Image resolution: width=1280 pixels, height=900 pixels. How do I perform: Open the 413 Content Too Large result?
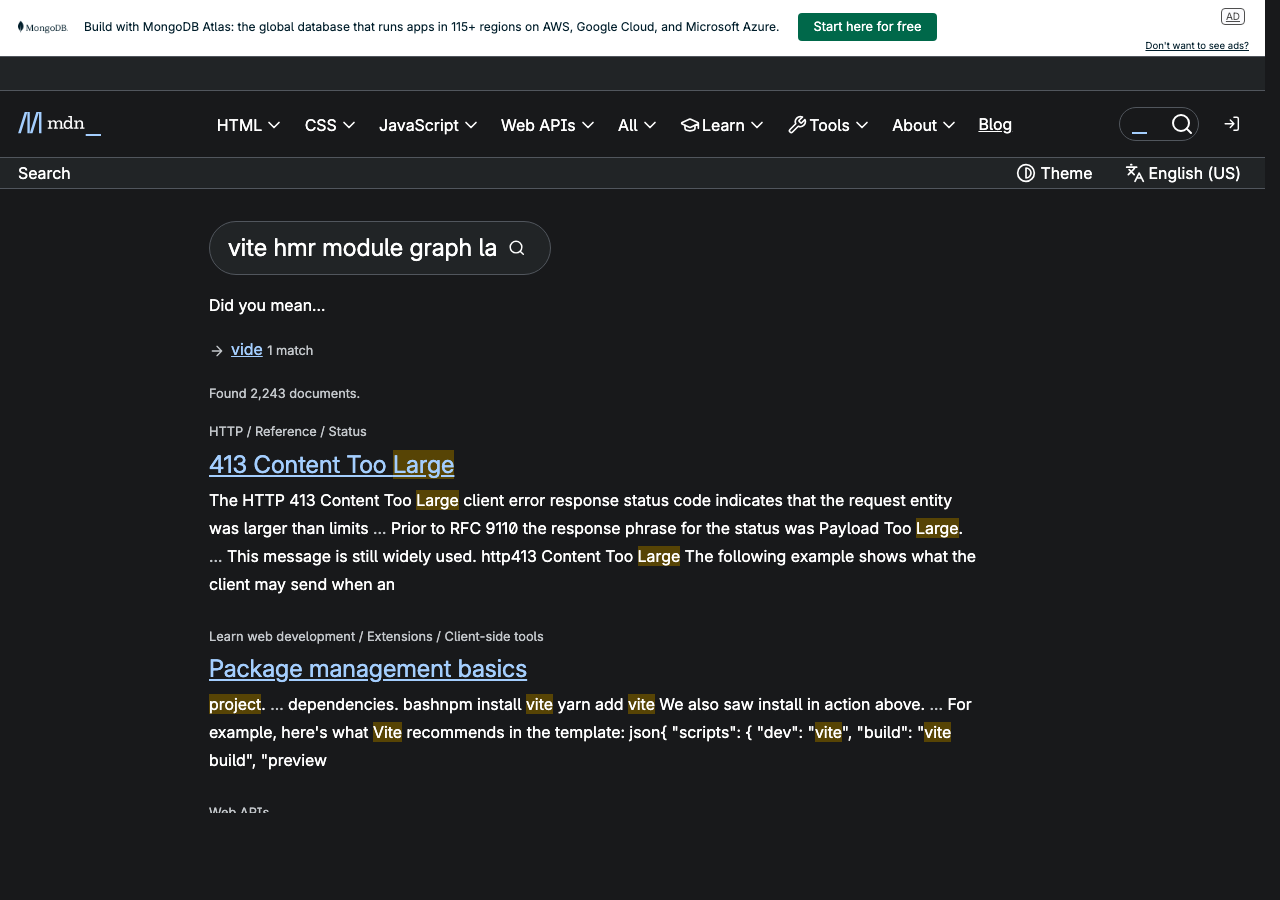click(331, 464)
